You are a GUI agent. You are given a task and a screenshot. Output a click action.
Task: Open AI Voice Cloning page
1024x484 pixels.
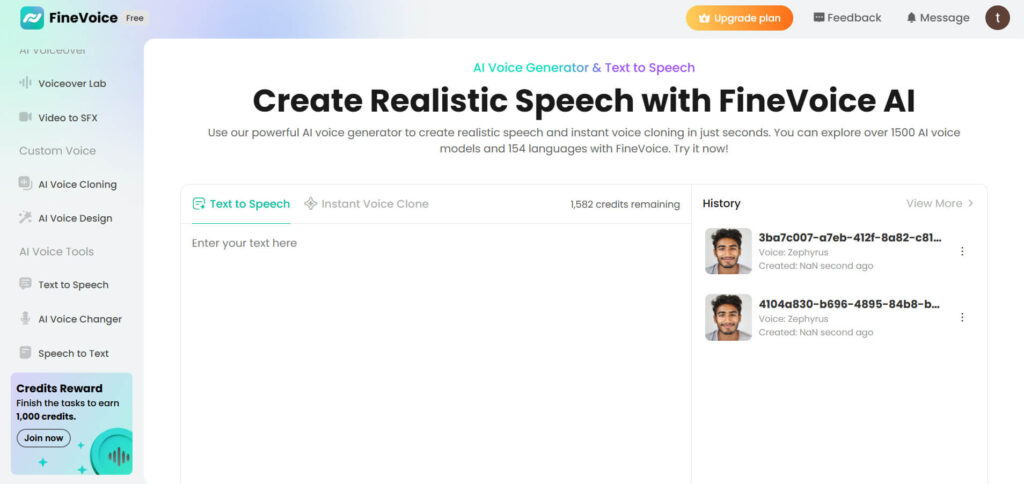coord(77,184)
